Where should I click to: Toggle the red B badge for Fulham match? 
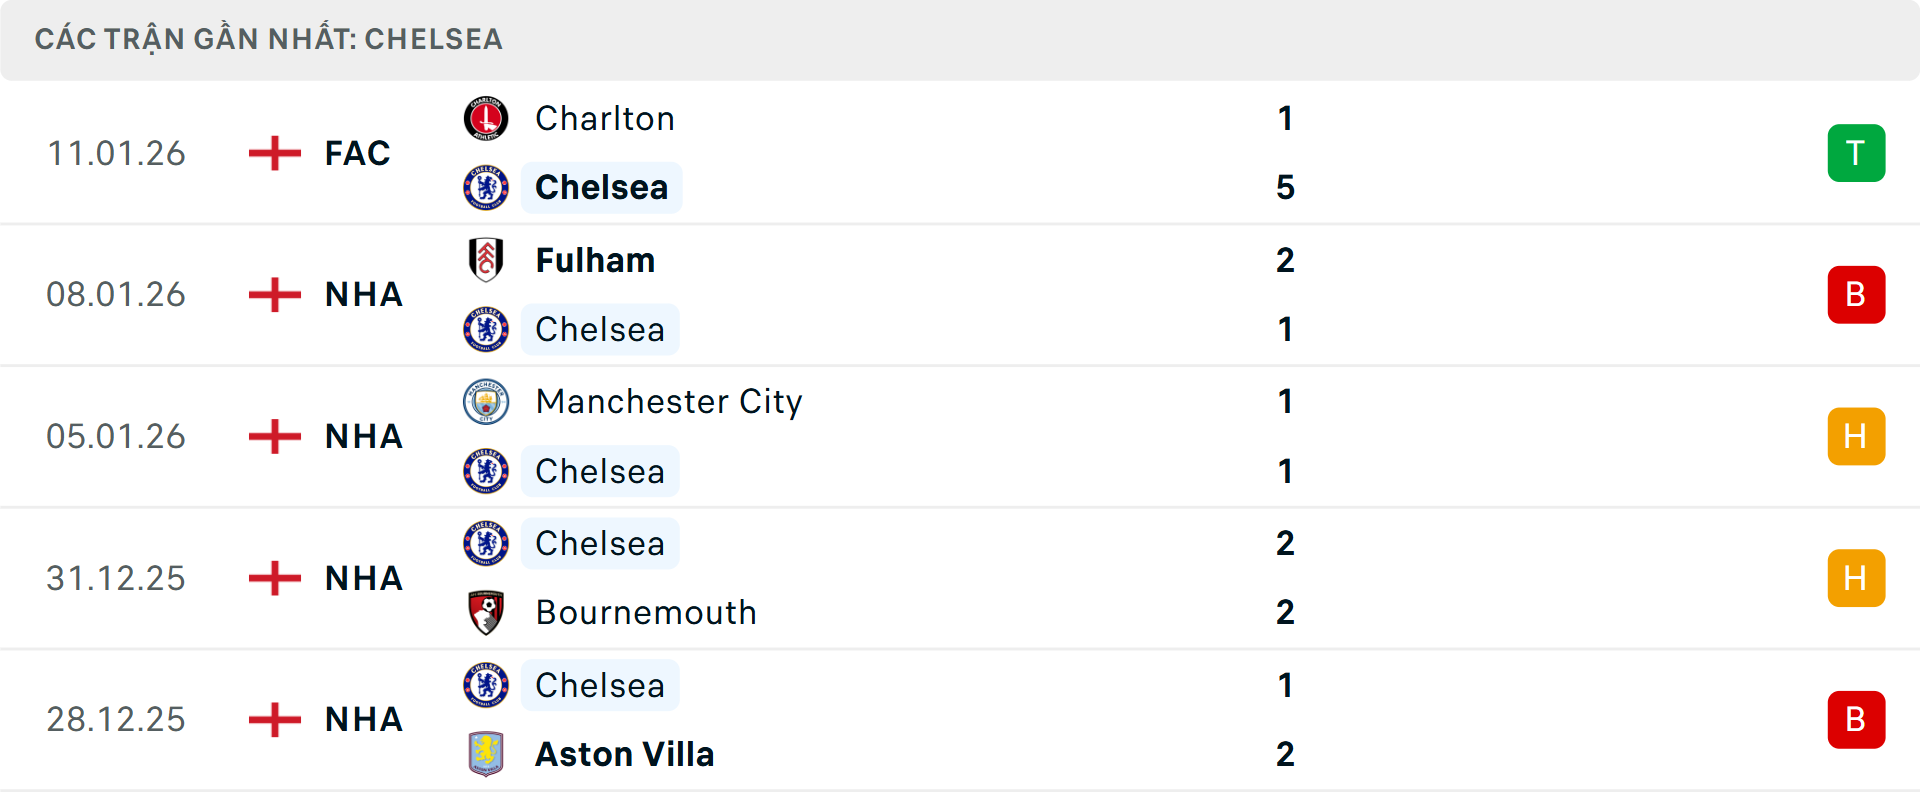[x=1857, y=295]
